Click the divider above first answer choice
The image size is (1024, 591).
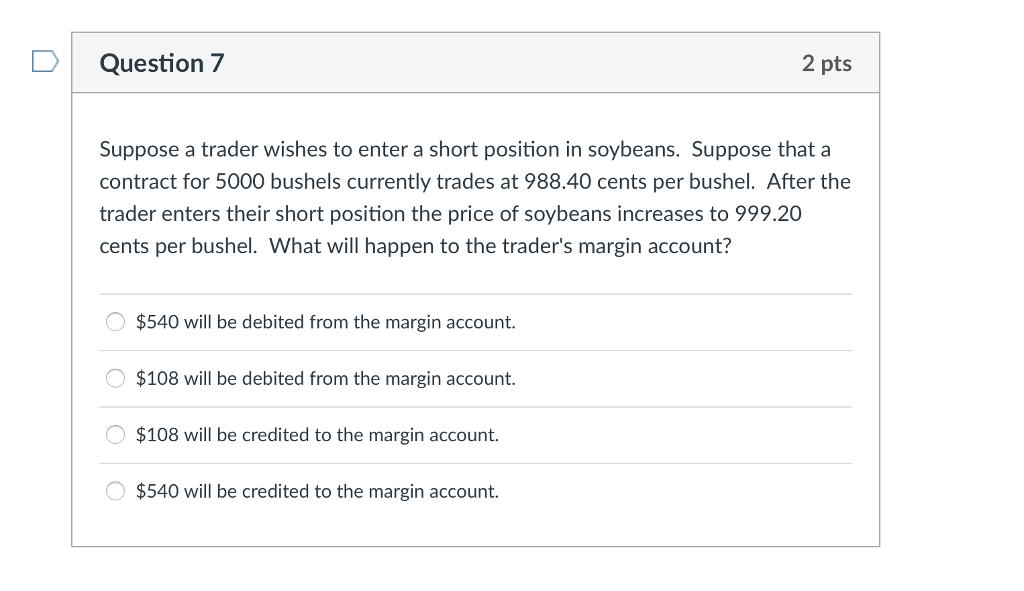(x=475, y=293)
